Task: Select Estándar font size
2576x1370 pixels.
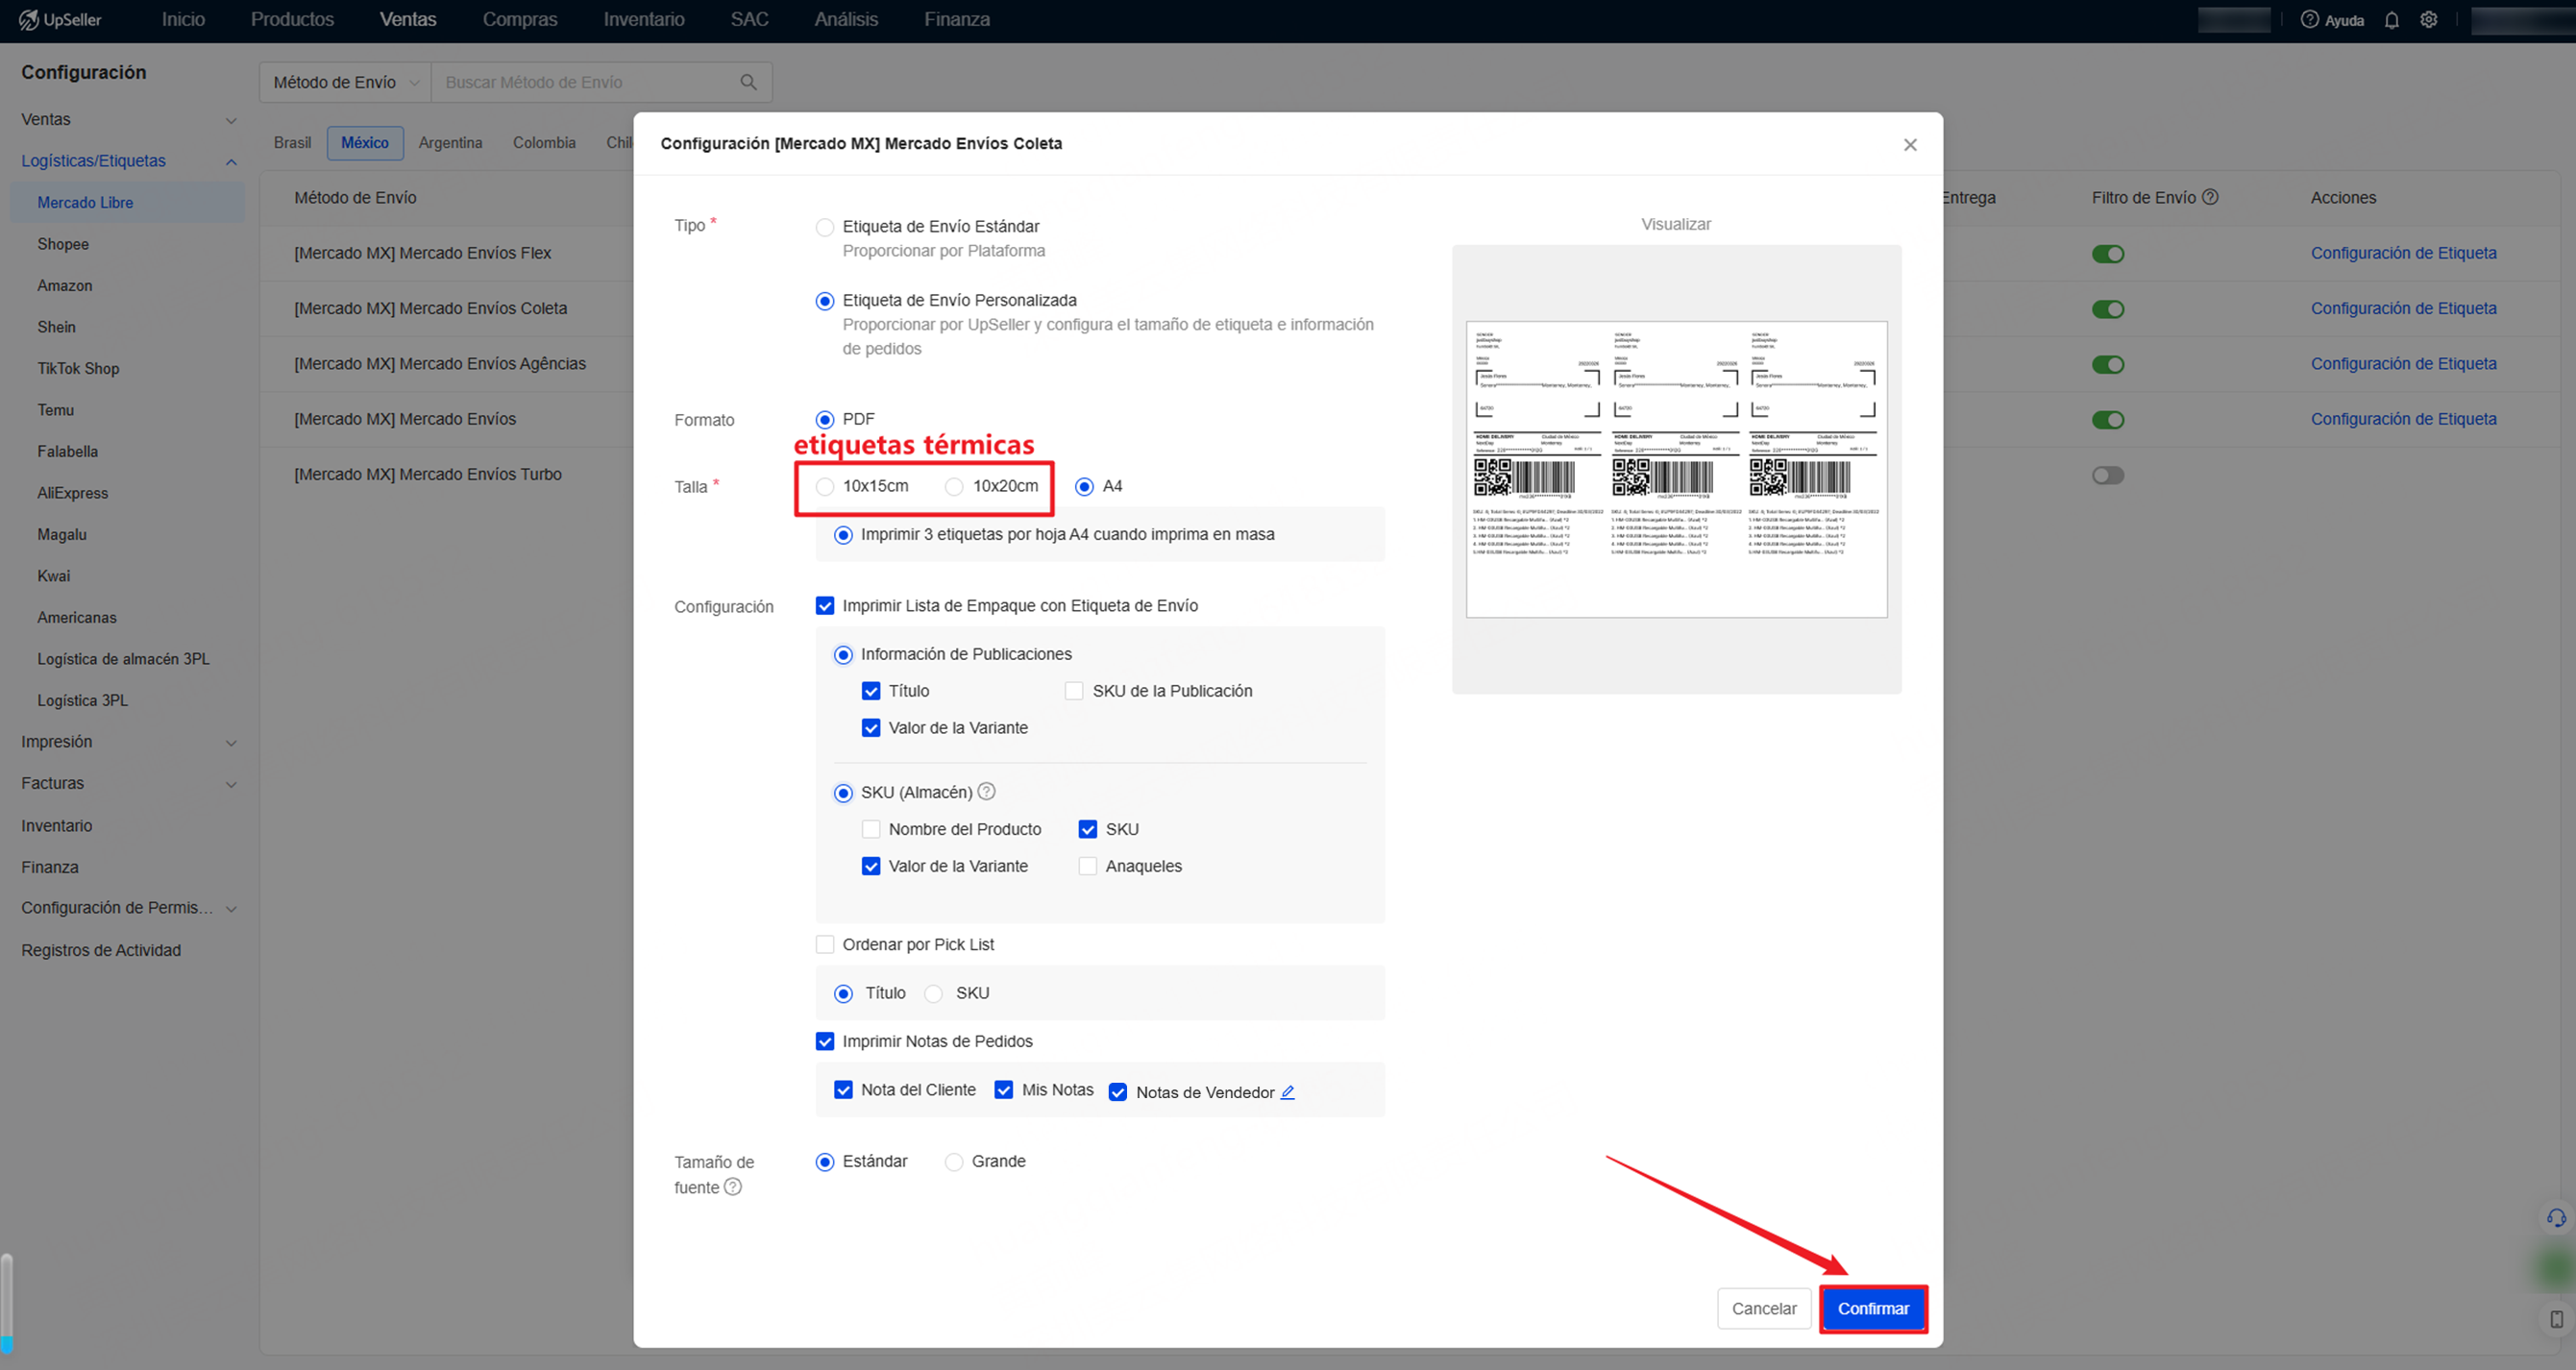Action: click(x=825, y=1162)
